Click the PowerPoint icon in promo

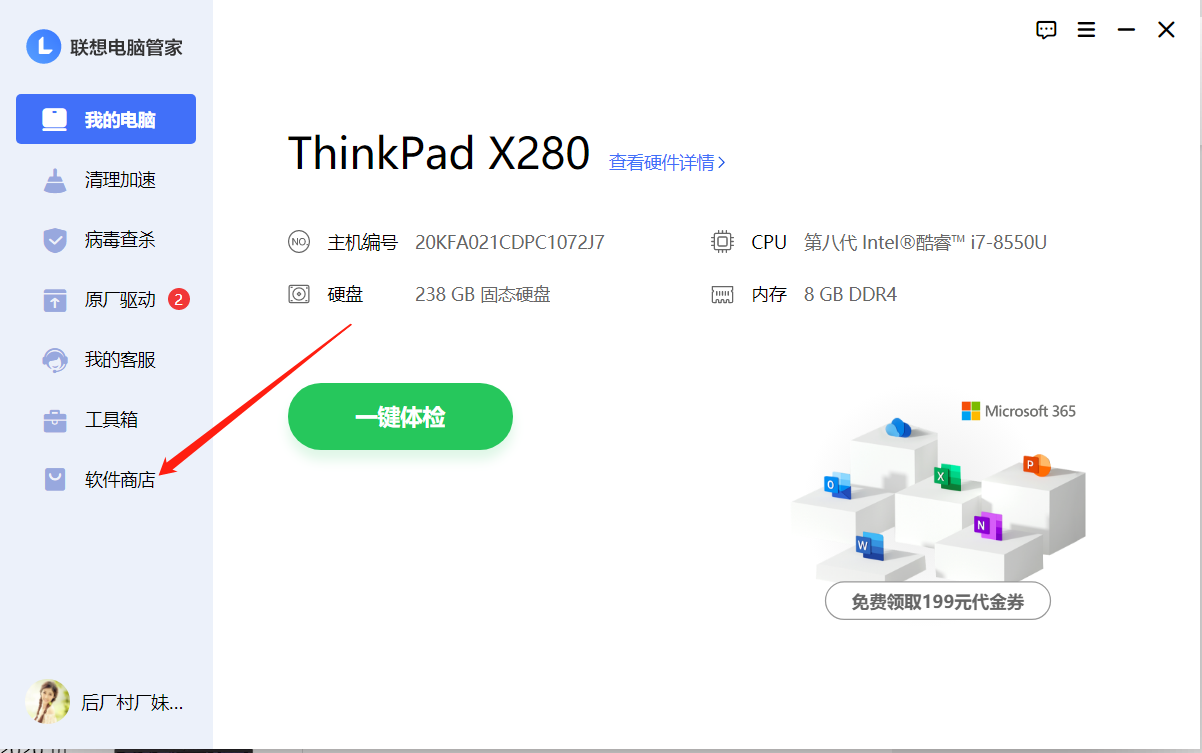(x=1036, y=465)
